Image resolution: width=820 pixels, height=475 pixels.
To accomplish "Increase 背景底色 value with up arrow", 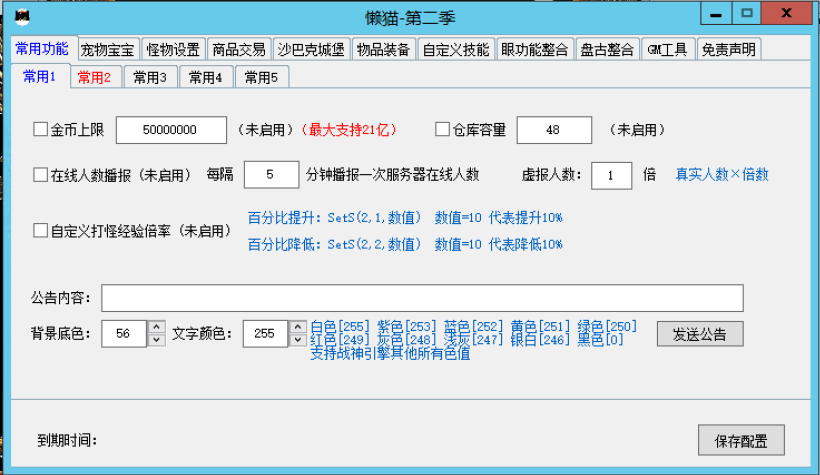I will (x=157, y=327).
